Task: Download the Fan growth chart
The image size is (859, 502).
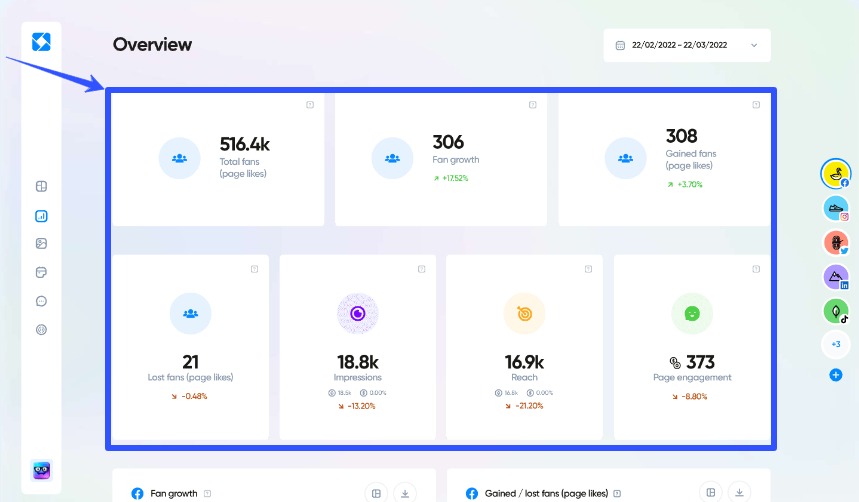Action: pyautogui.click(x=404, y=492)
